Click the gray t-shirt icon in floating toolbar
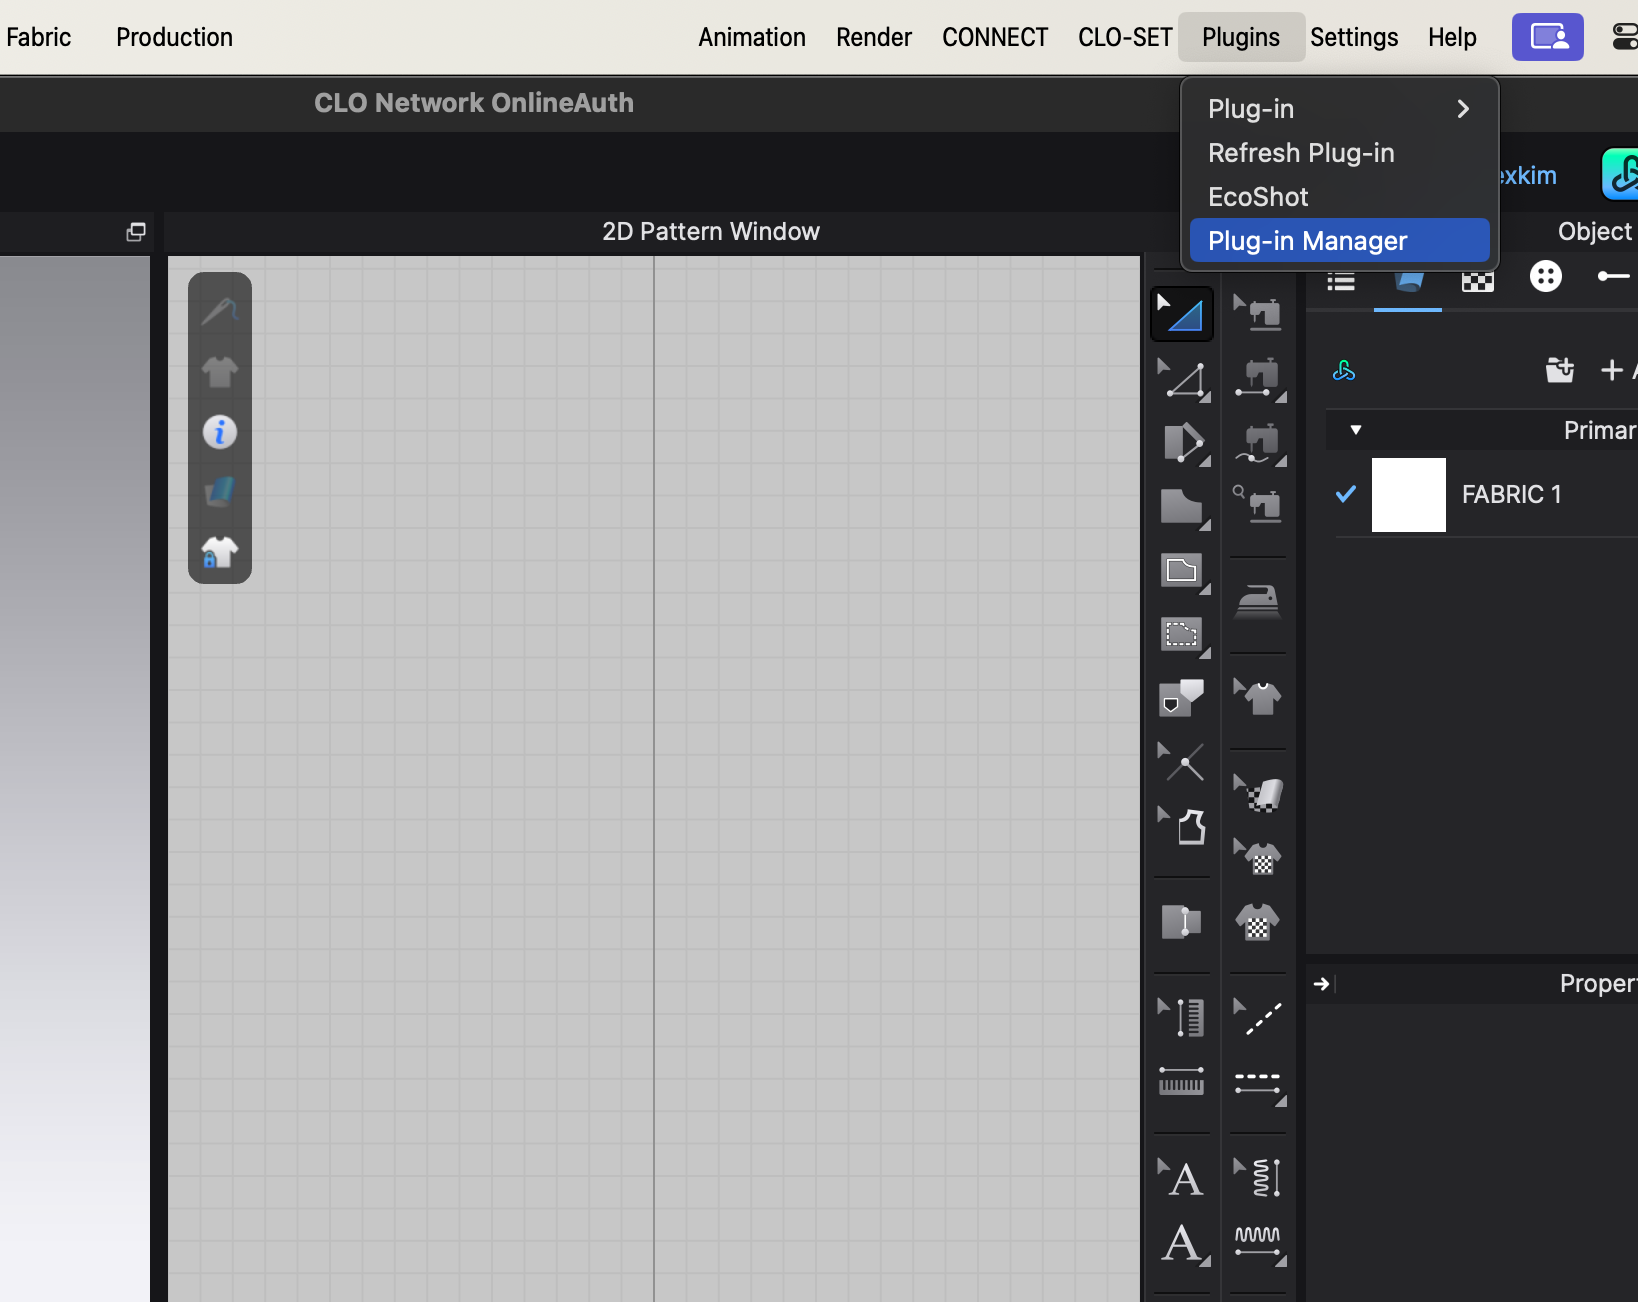 [x=220, y=371]
